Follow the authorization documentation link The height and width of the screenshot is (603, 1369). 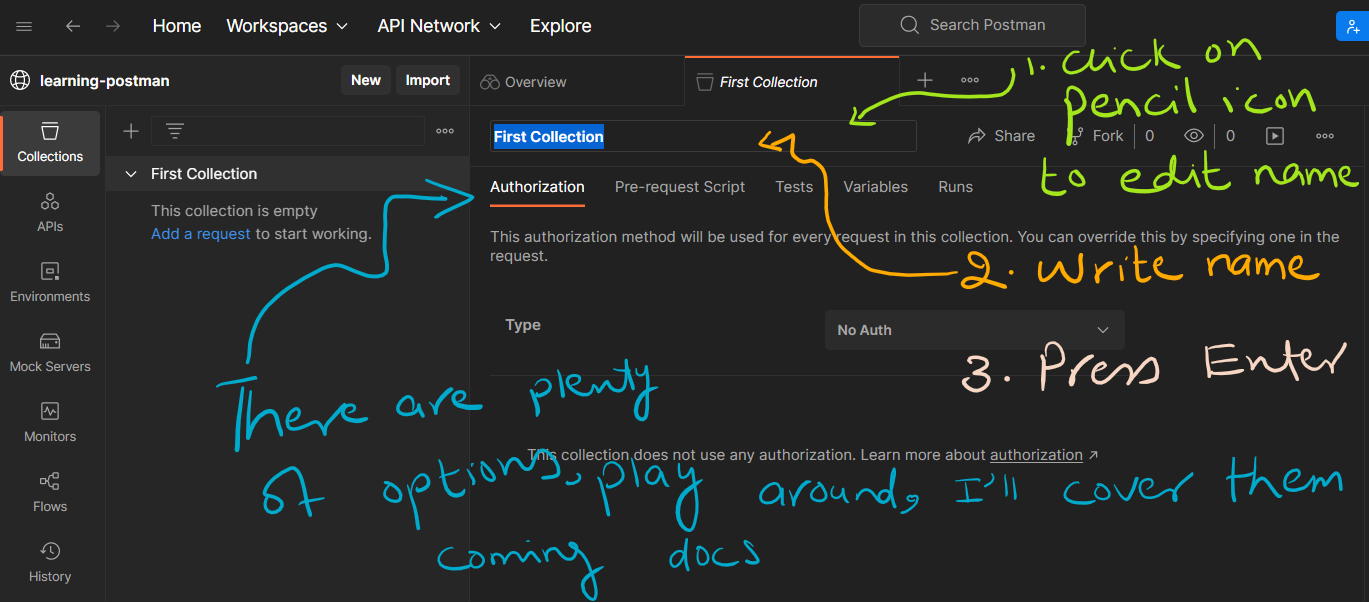1036,455
